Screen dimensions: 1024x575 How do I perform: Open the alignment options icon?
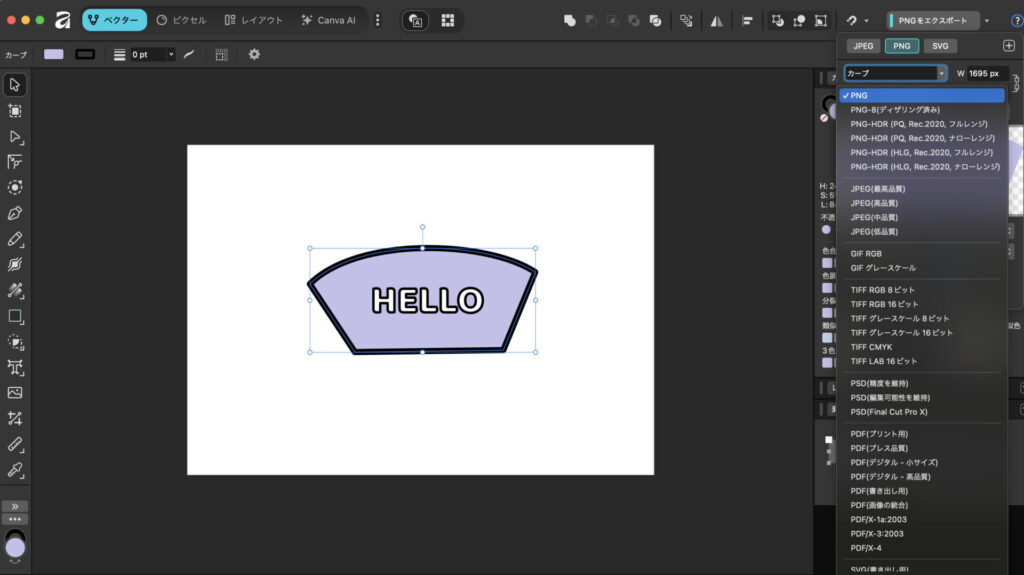coord(747,20)
